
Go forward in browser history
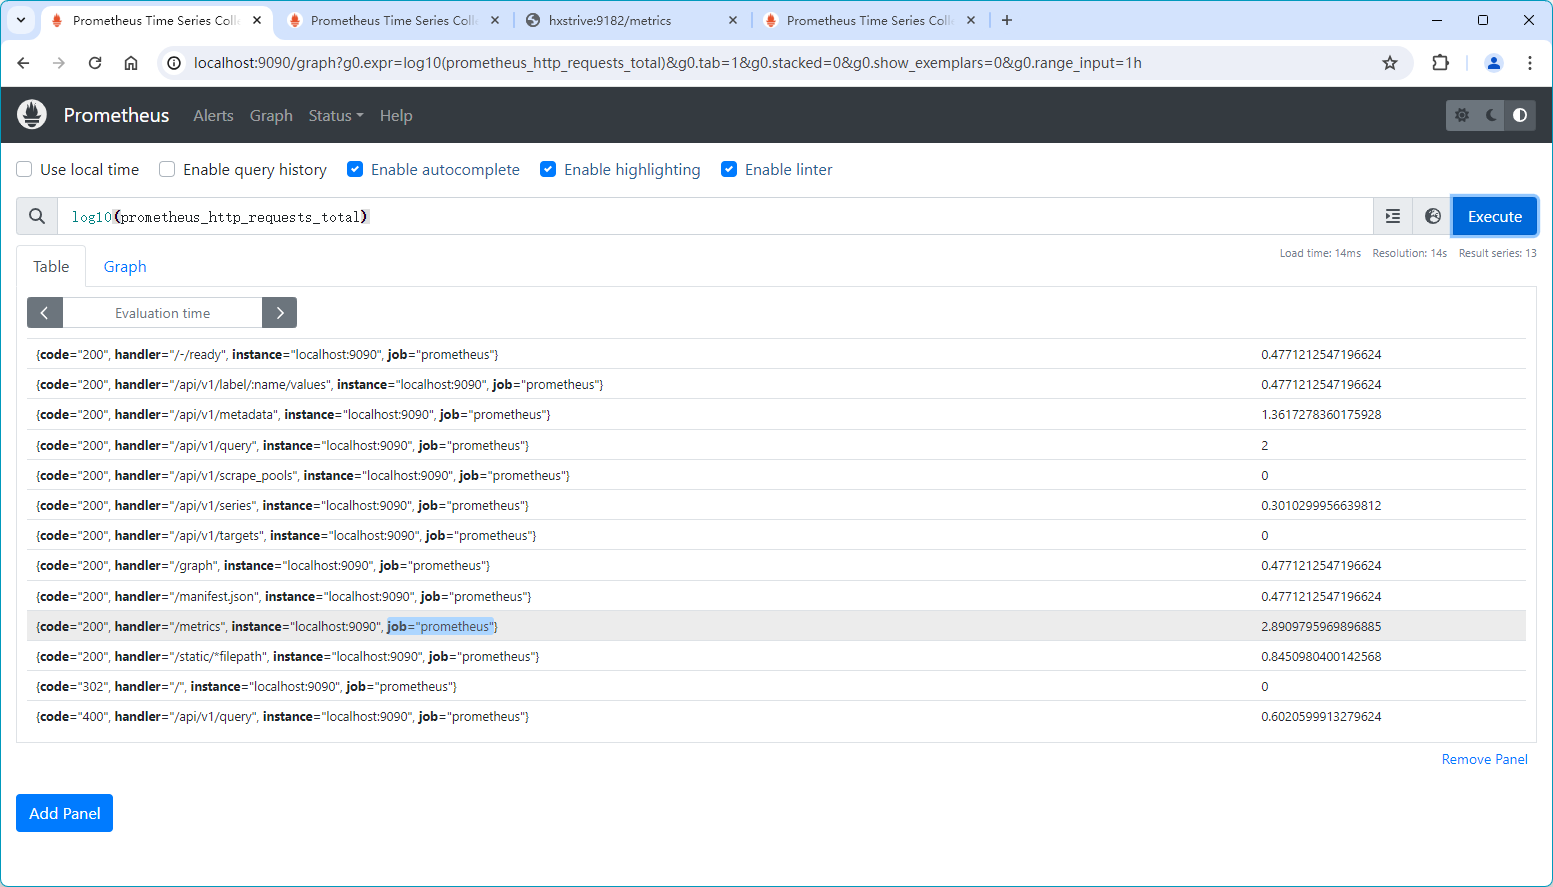59,63
